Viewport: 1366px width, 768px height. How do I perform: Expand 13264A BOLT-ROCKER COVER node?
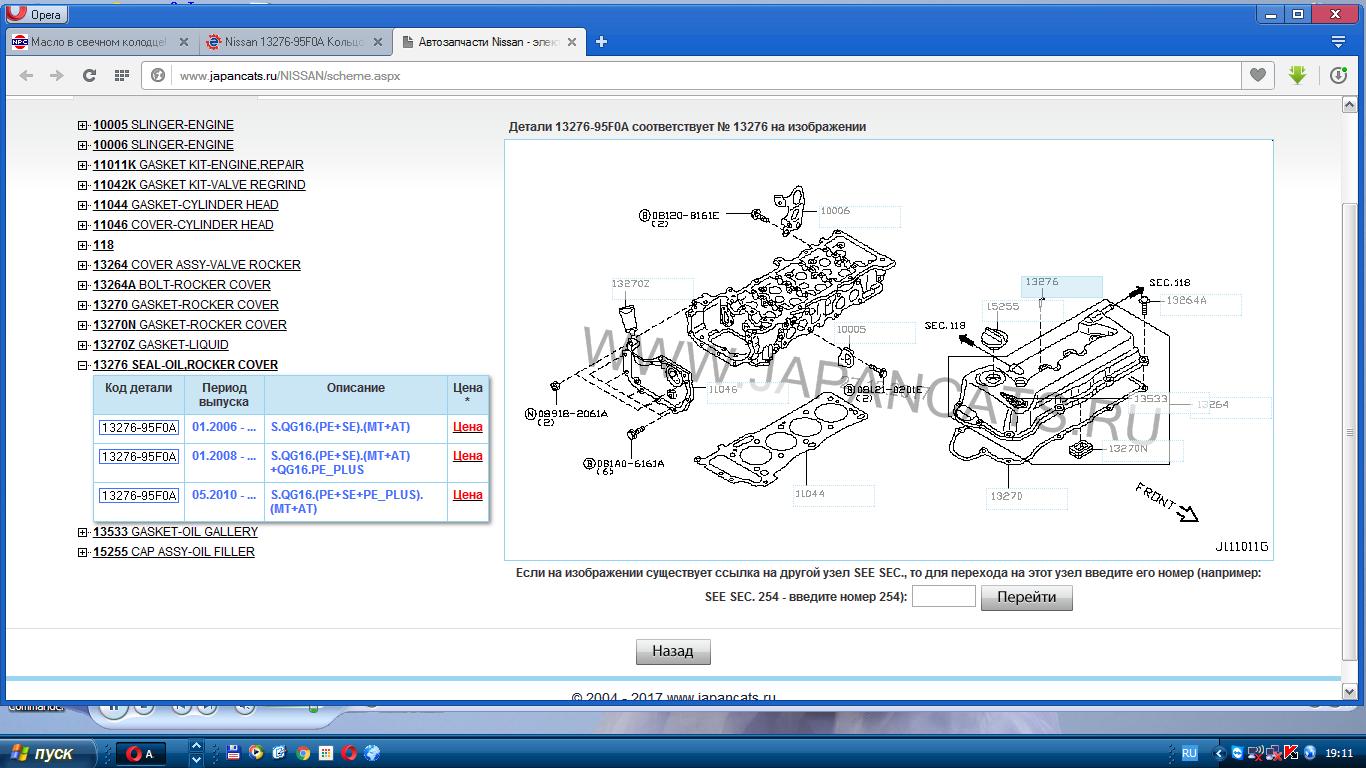pyautogui.click(x=83, y=285)
